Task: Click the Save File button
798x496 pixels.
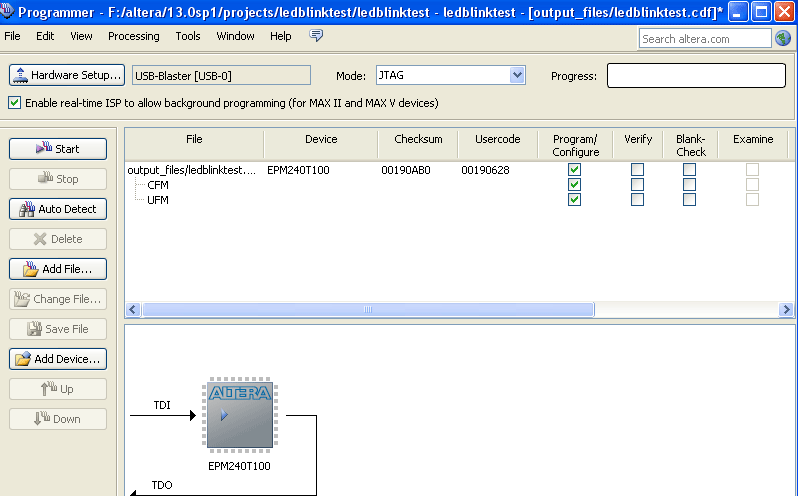Action: (58, 329)
